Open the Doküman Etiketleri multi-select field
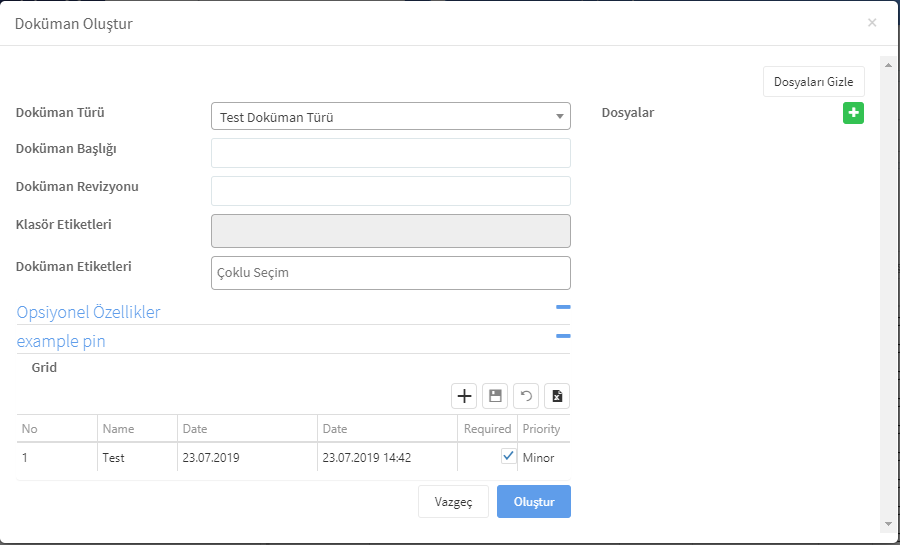 391,273
